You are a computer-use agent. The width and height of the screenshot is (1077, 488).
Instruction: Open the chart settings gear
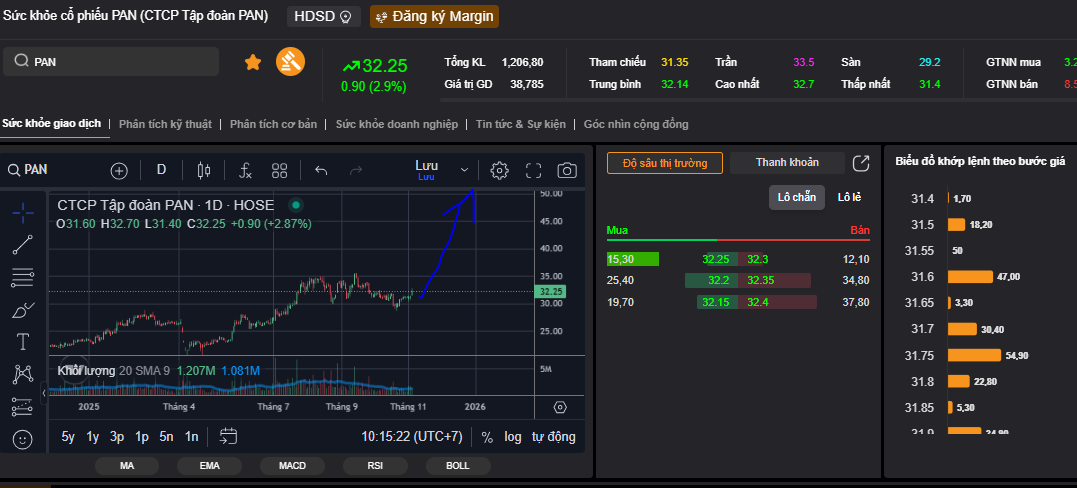coord(499,170)
